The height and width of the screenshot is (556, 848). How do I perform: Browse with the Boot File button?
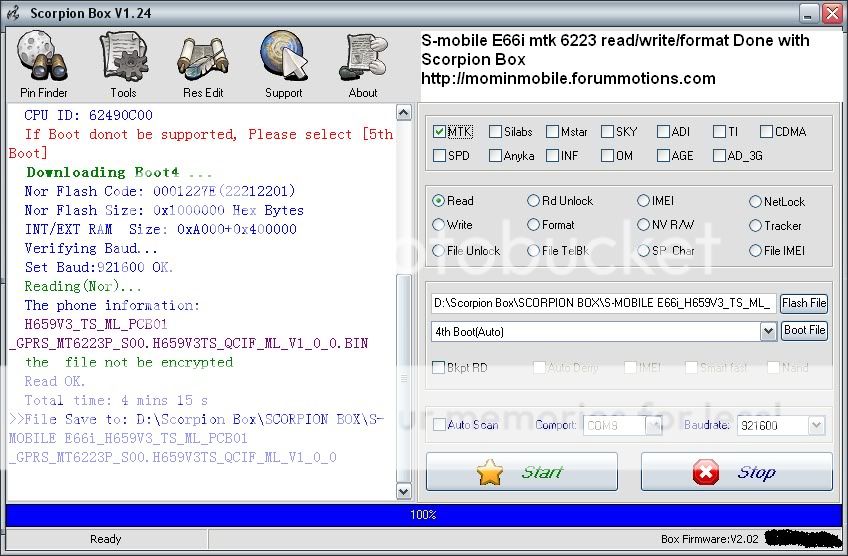(x=804, y=330)
